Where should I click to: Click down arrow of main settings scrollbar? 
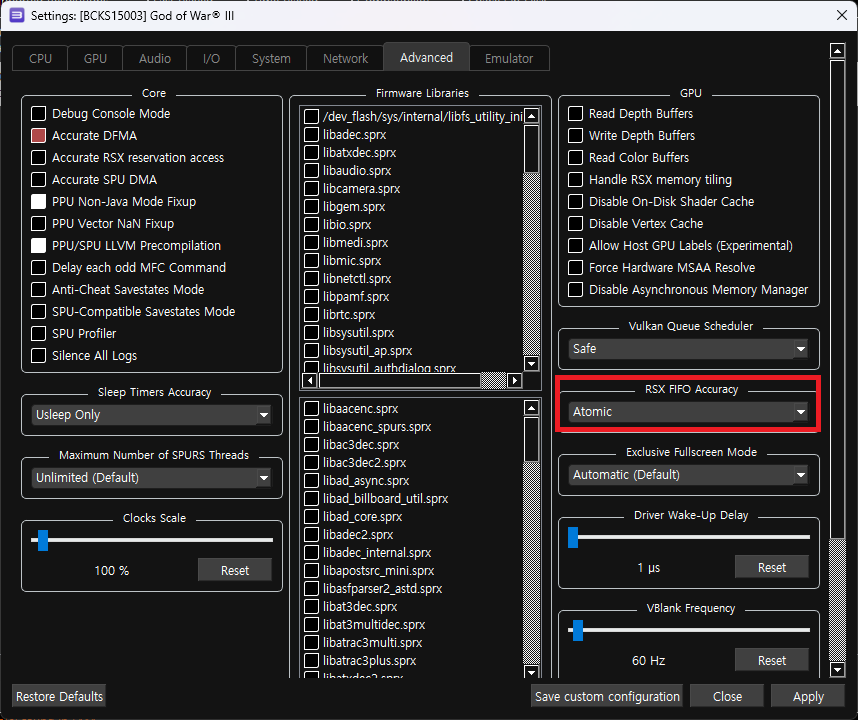tap(837, 669)
